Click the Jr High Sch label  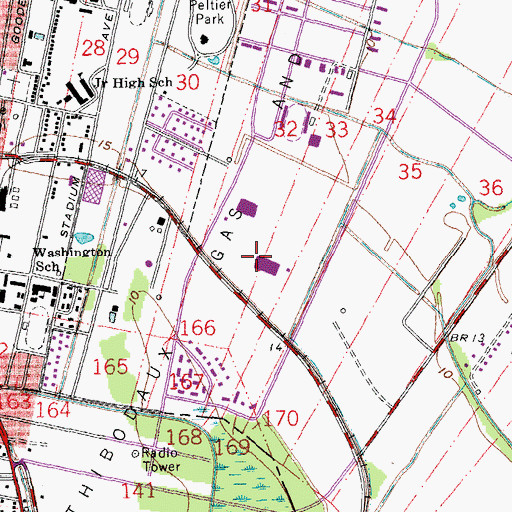point(133,83)
